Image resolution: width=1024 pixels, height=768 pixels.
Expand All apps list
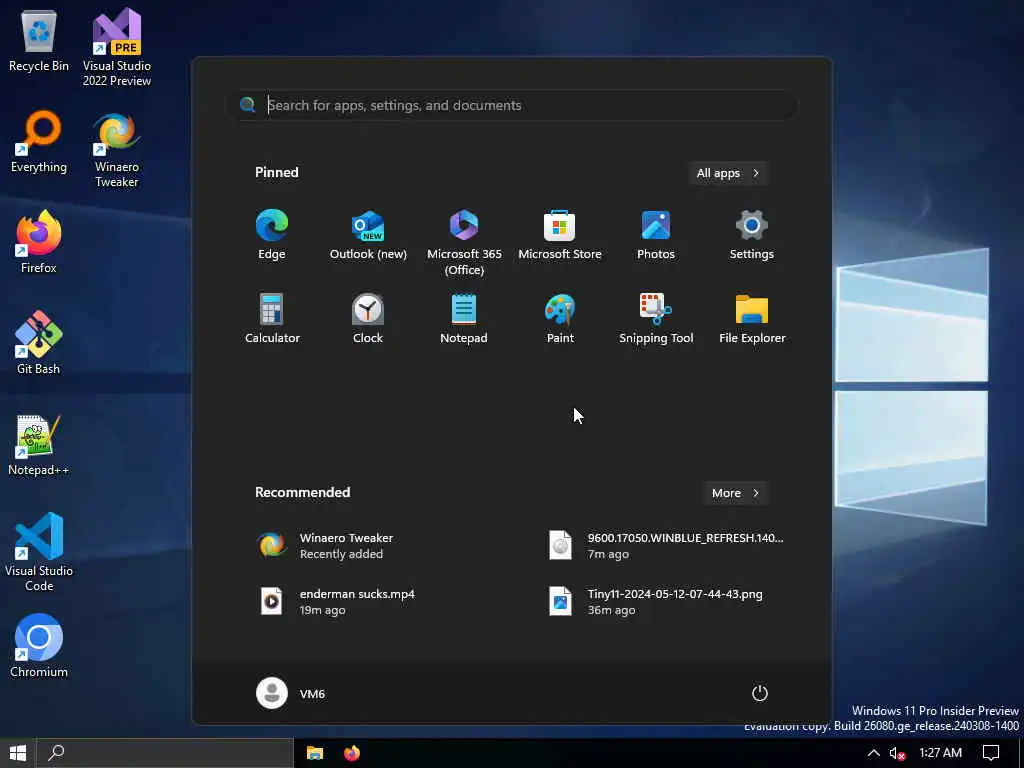pos(728,173)
